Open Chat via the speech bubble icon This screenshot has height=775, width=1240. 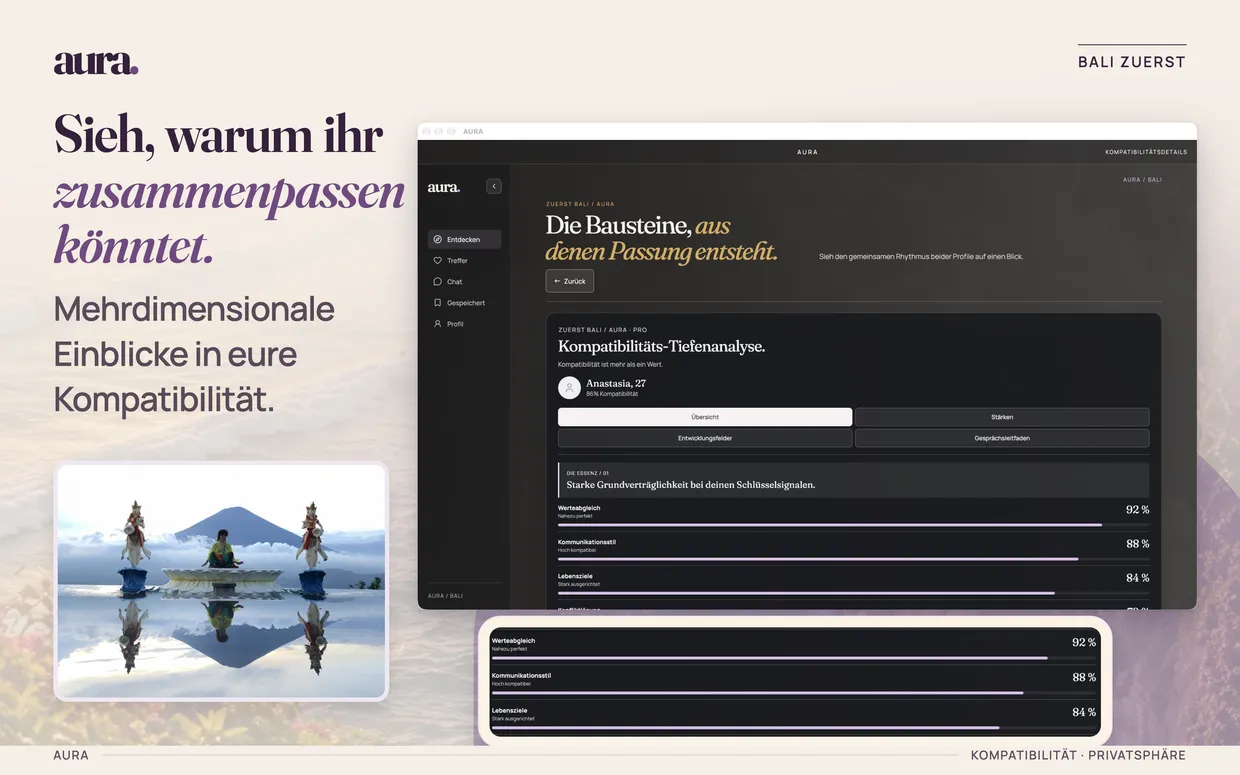pyautogui.click(x=438, y=282)
